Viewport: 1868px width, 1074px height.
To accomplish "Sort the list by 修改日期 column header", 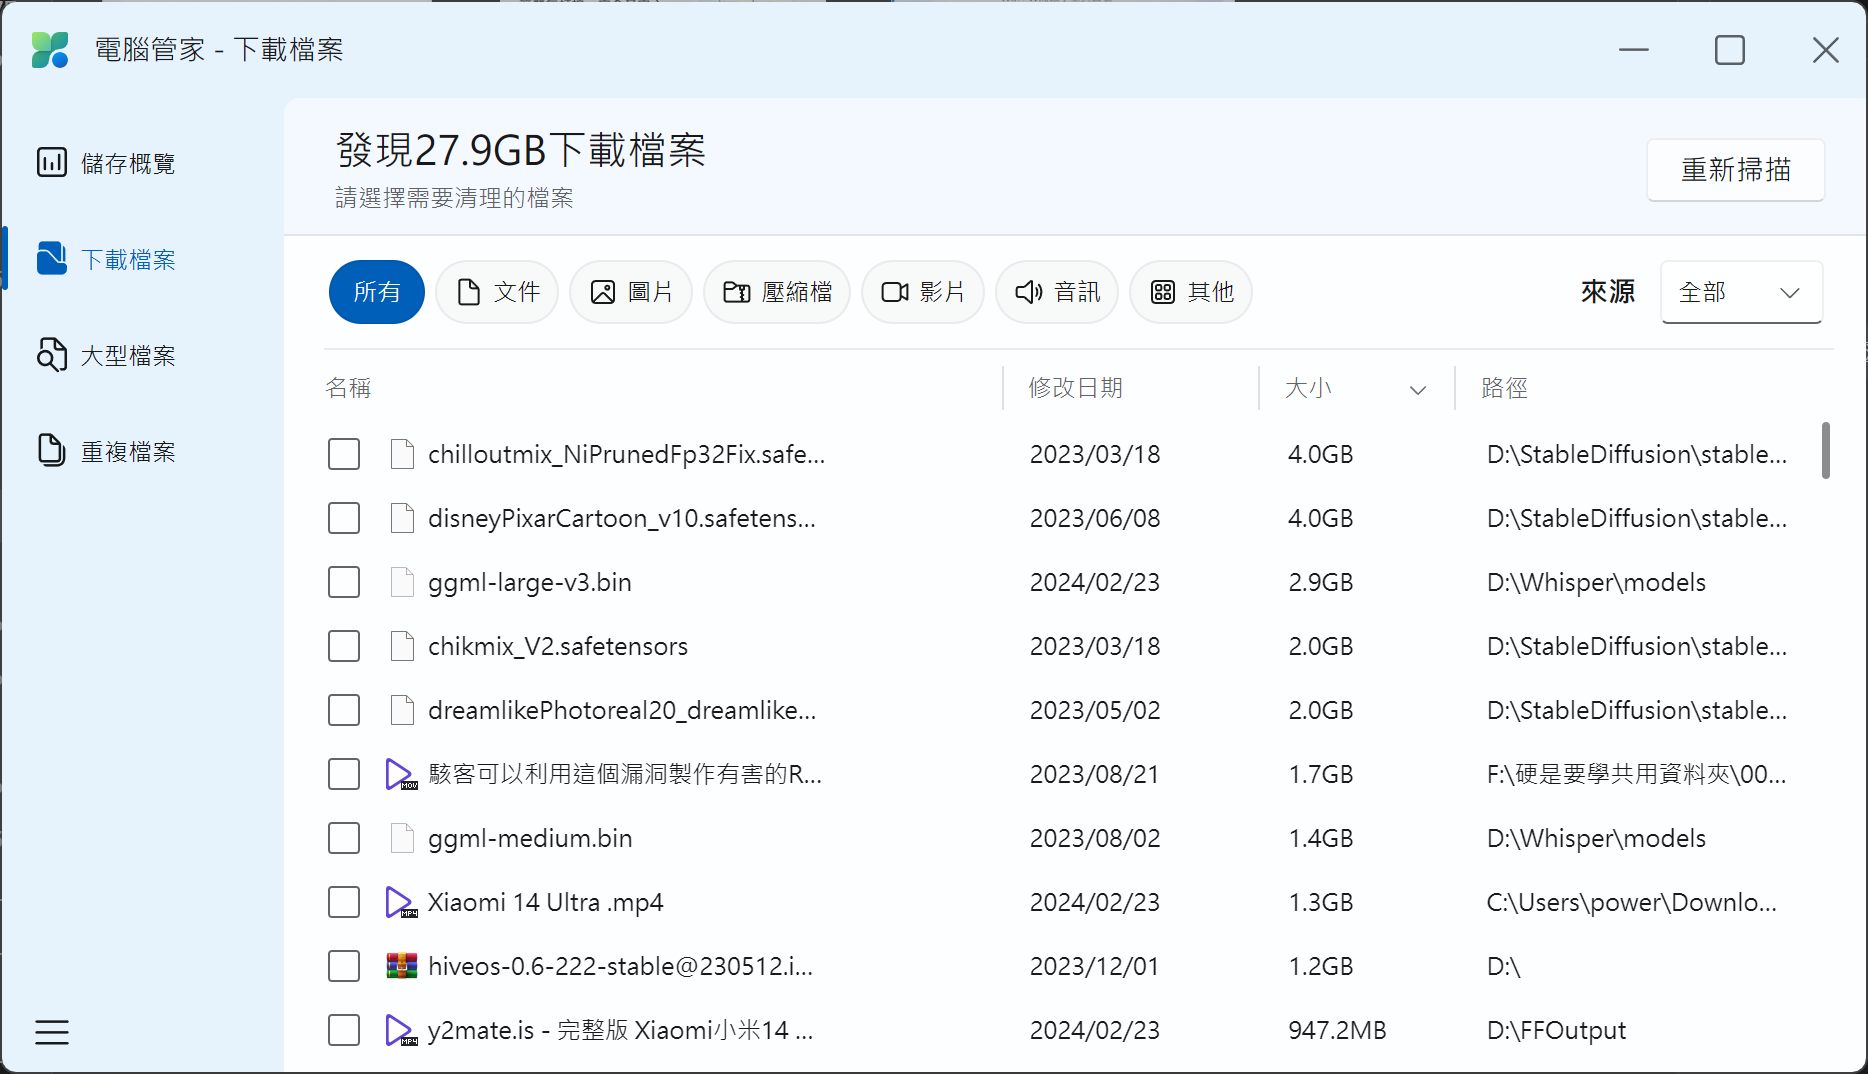I will (1076, 388).
